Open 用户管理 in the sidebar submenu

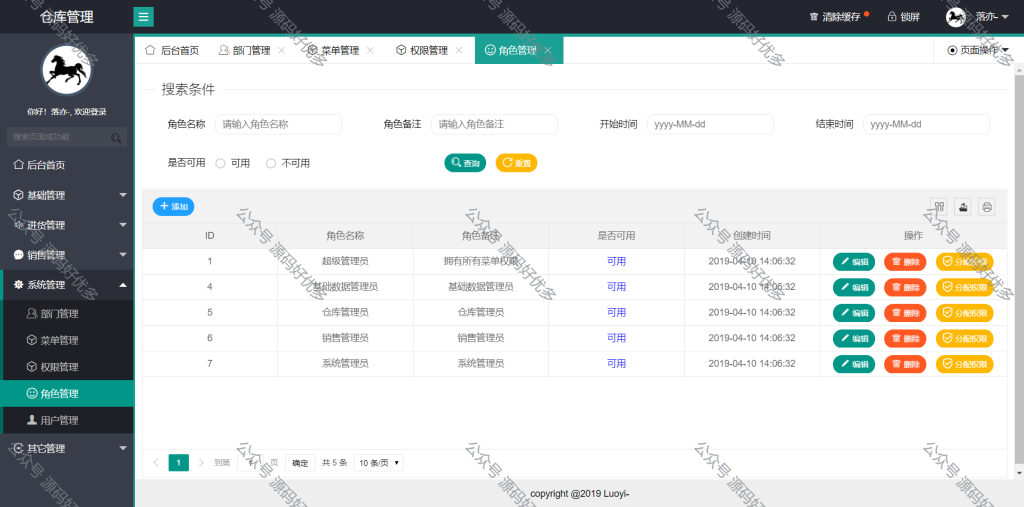click(68, 420)
